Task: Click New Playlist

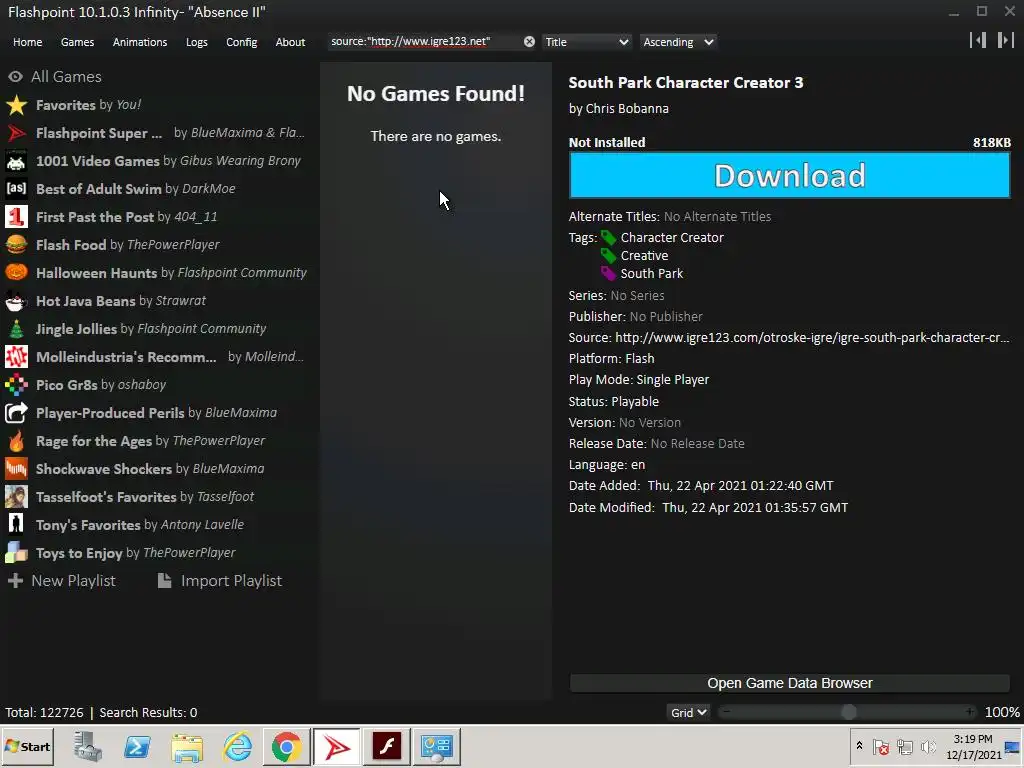Action: click(61, 581)
